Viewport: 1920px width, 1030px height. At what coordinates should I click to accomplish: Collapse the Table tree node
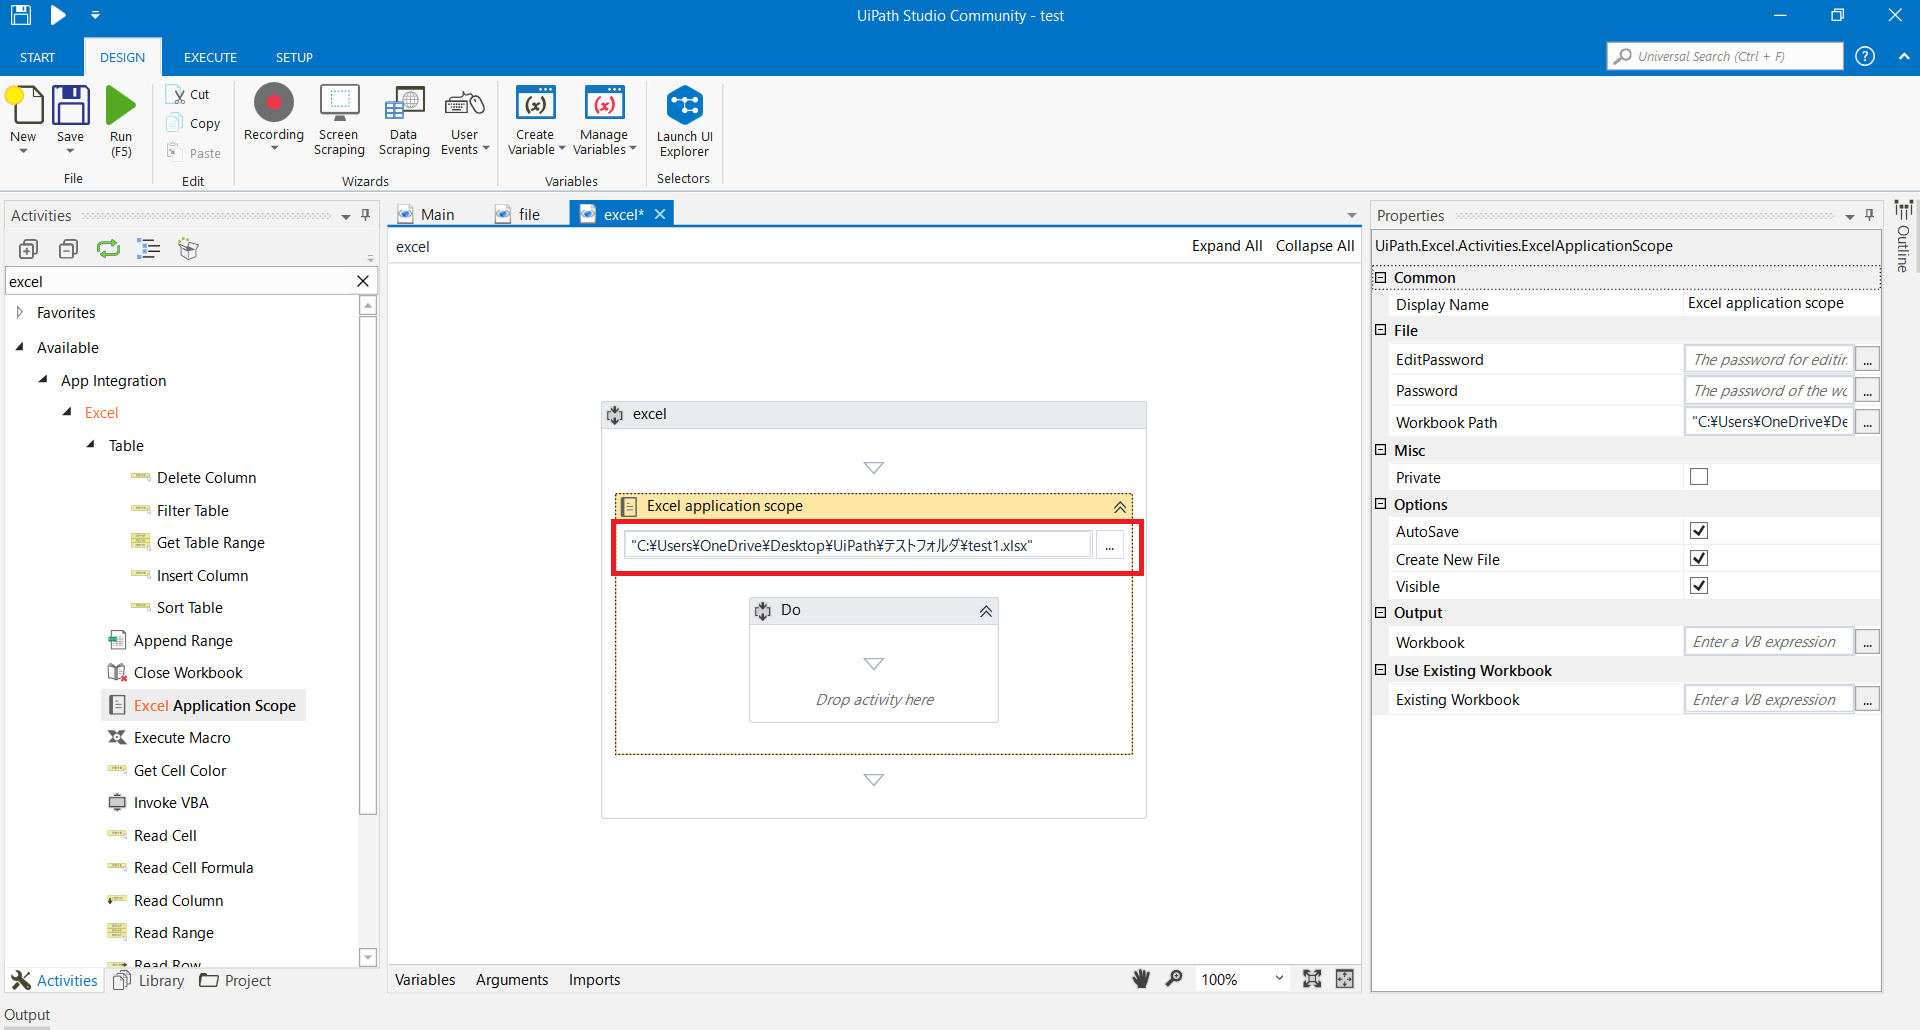point(91,445)
